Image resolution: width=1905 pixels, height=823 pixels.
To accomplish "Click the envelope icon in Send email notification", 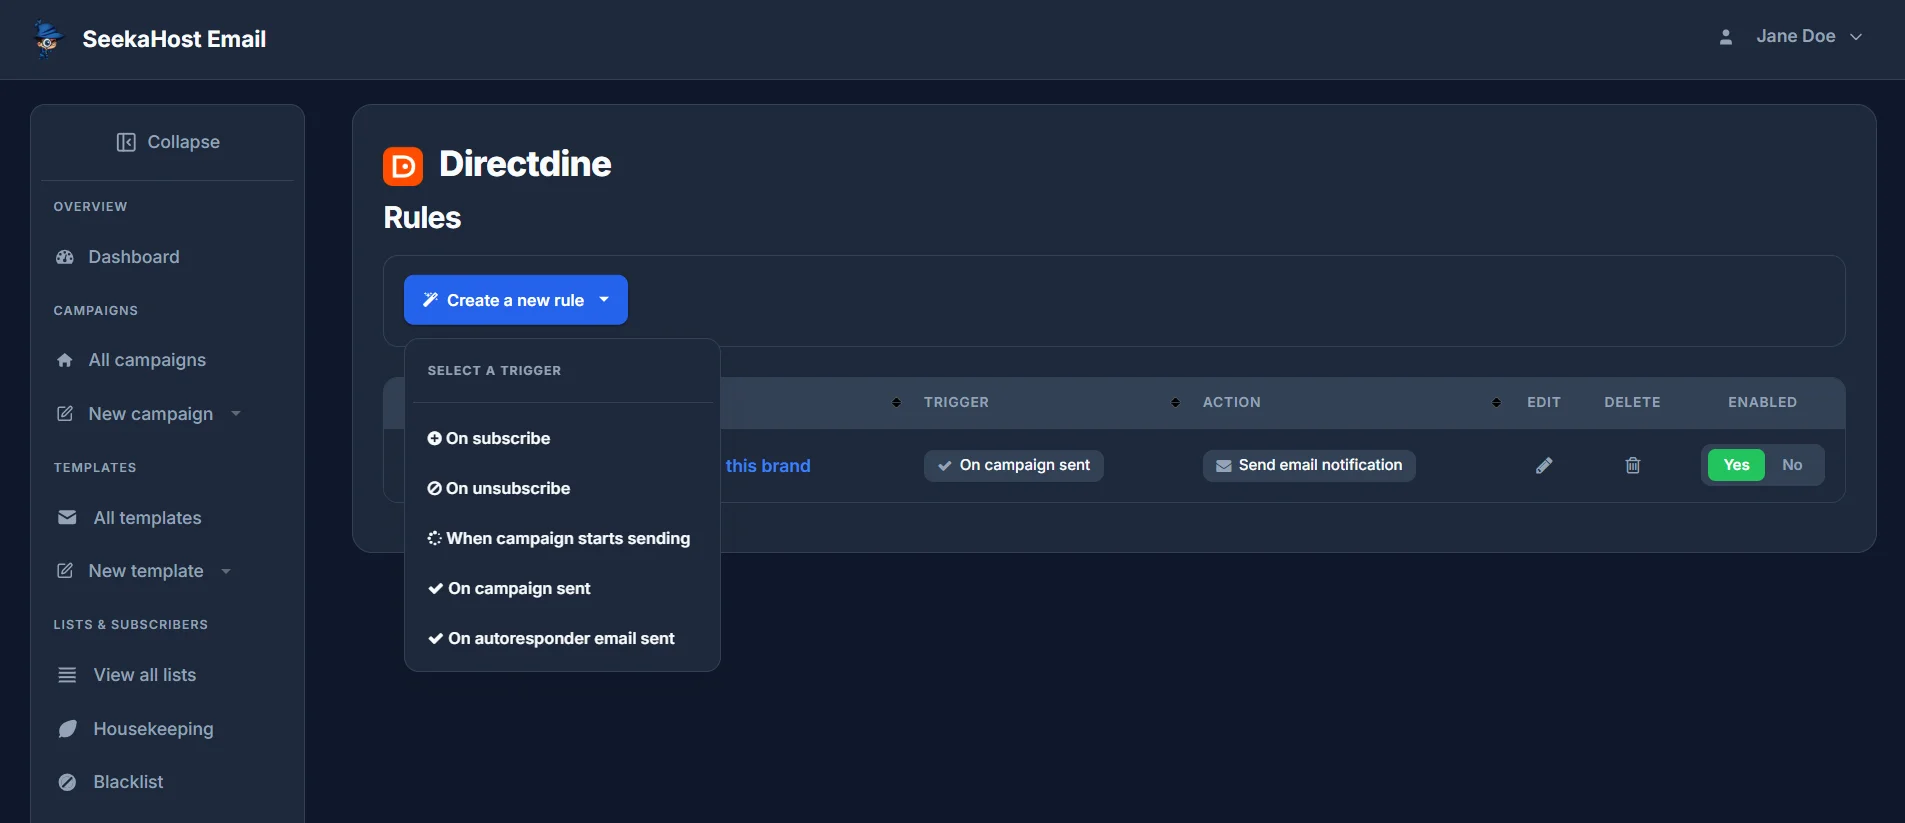I will (x=1223, y=466).
